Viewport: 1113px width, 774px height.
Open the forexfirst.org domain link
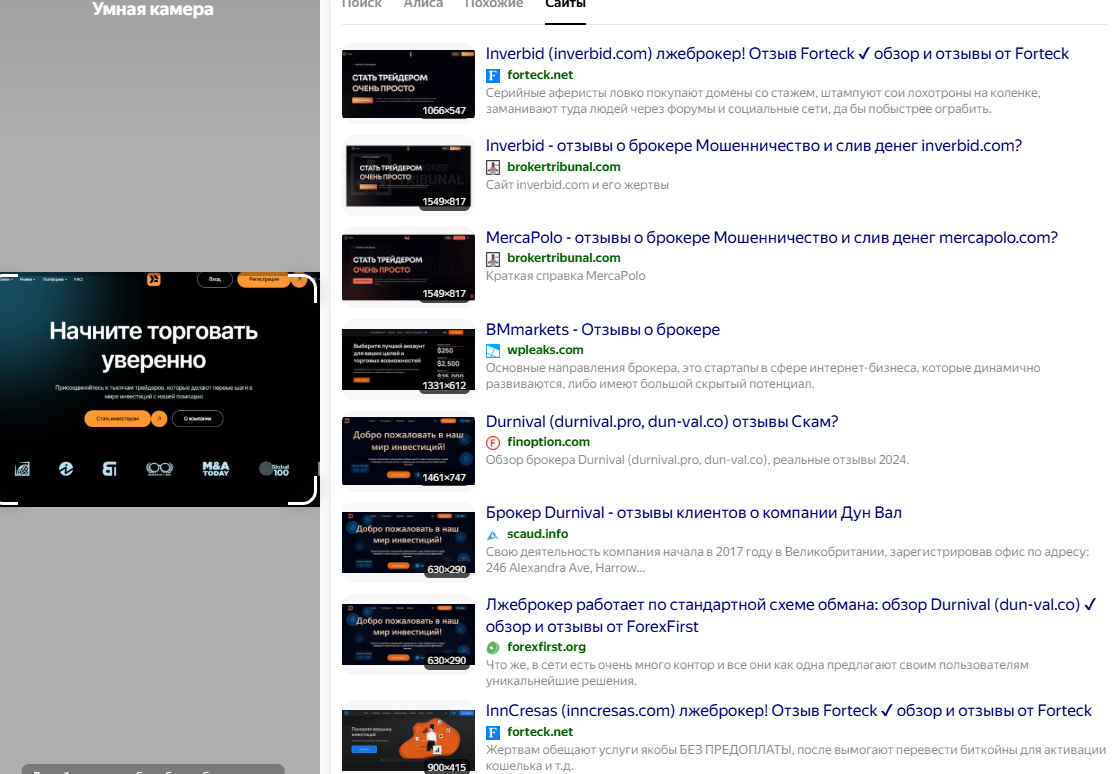coord(546,647)
